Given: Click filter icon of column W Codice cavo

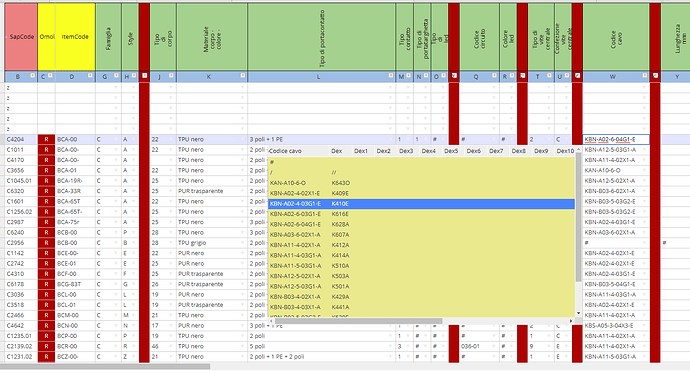Looking at the screenshot, I should [x=645, y=76].
